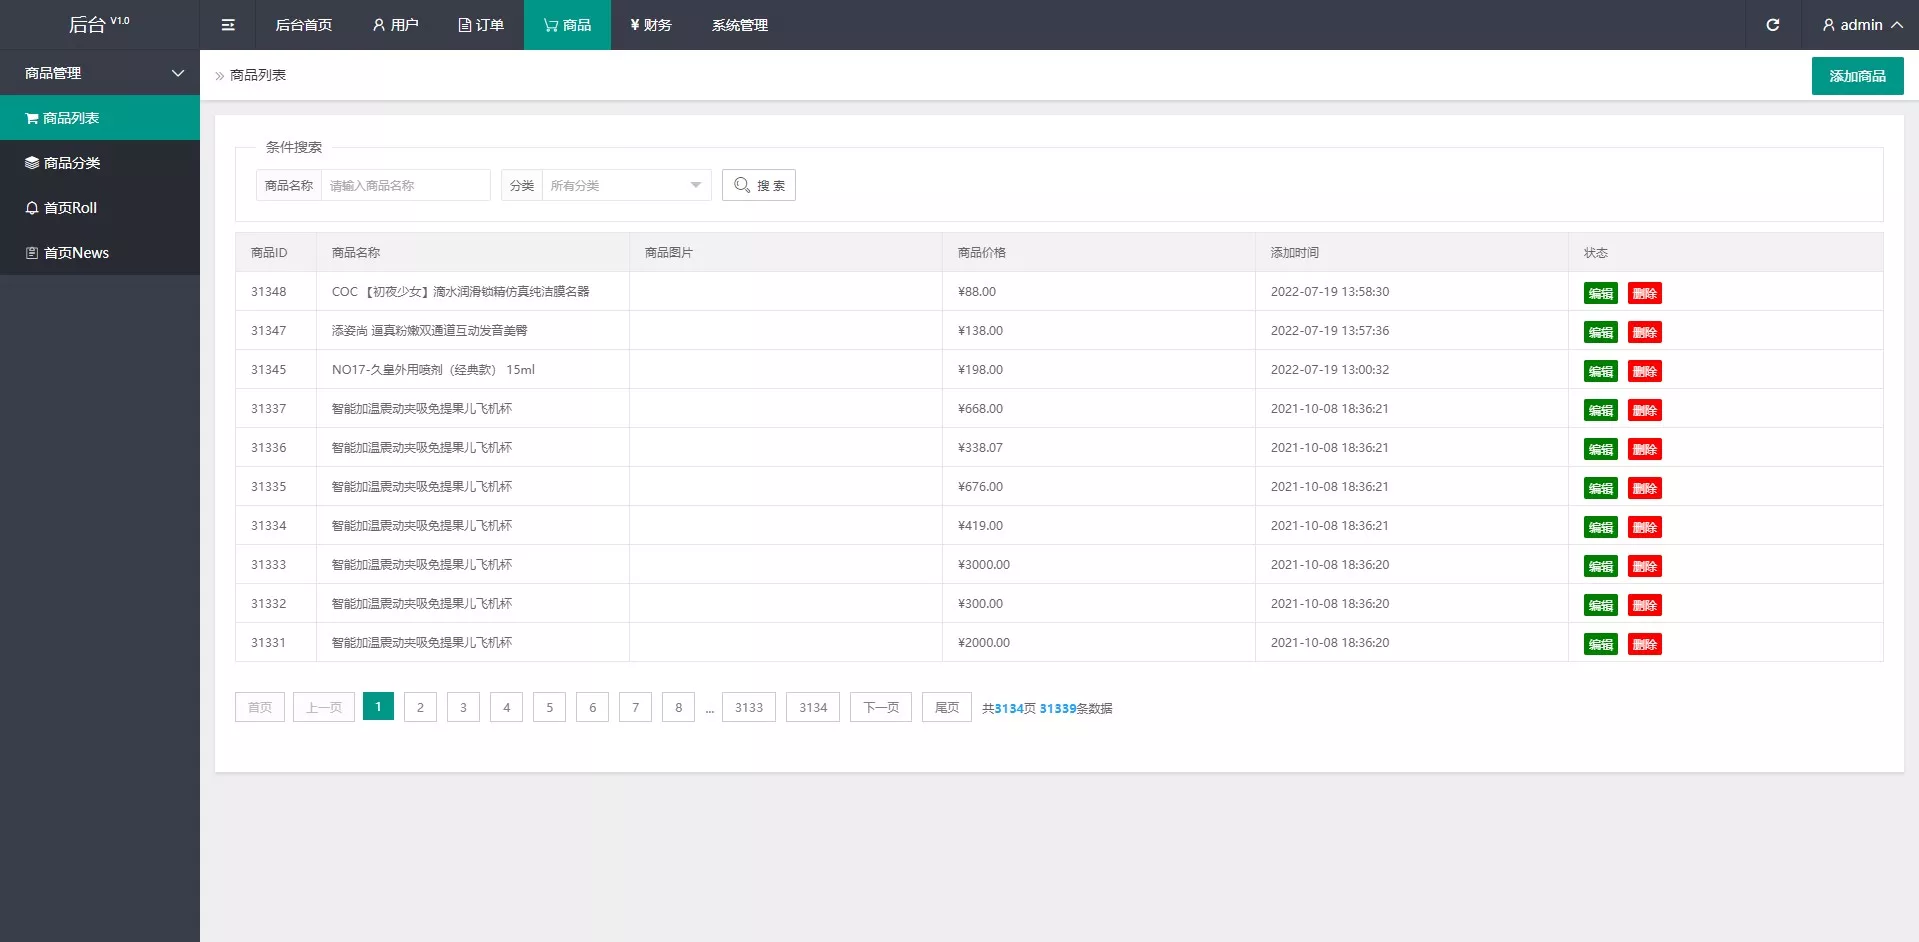Go to page 3 in pagination

[463, 707]
